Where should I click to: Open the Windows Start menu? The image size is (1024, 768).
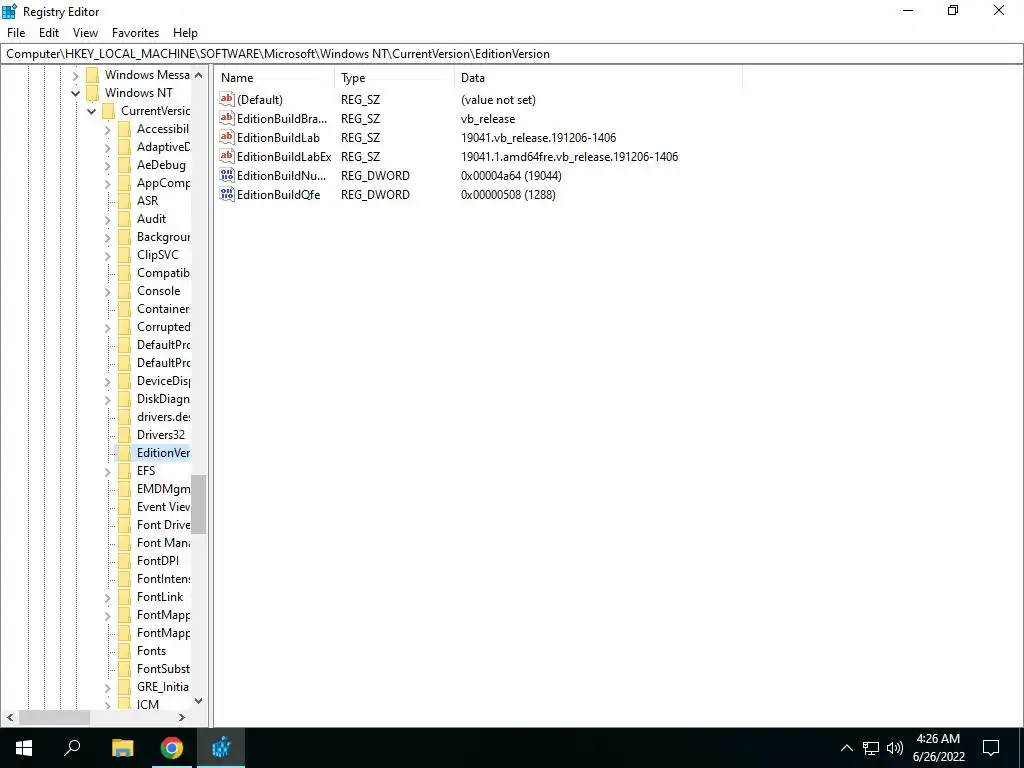(24, 748)
